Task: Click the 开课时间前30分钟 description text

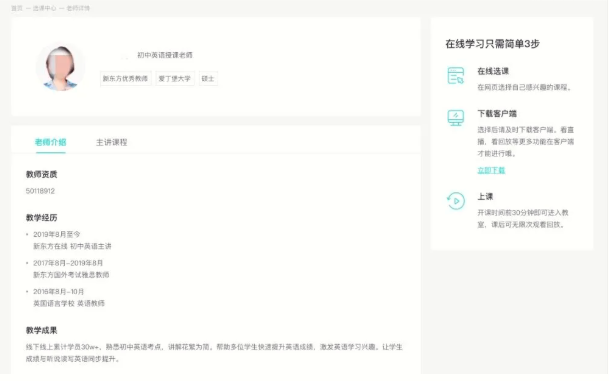Action: coord(523,219)
